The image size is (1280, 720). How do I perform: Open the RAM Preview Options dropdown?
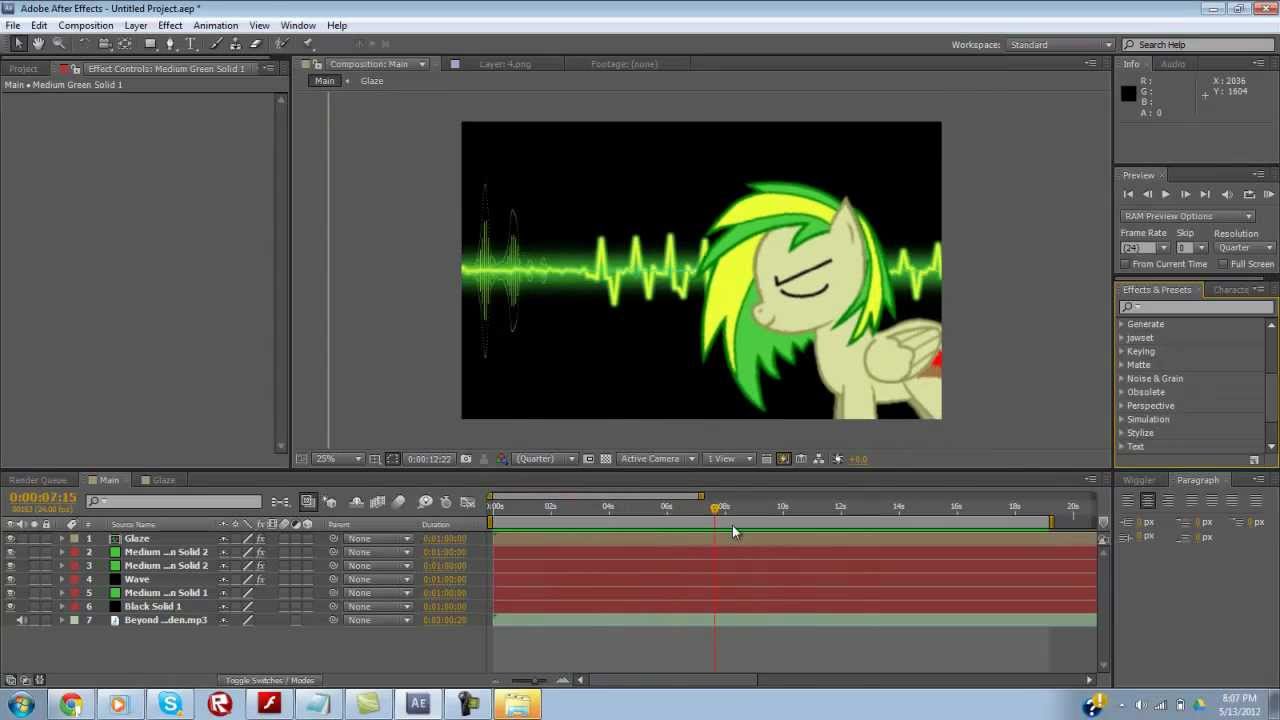(1187, 216)
